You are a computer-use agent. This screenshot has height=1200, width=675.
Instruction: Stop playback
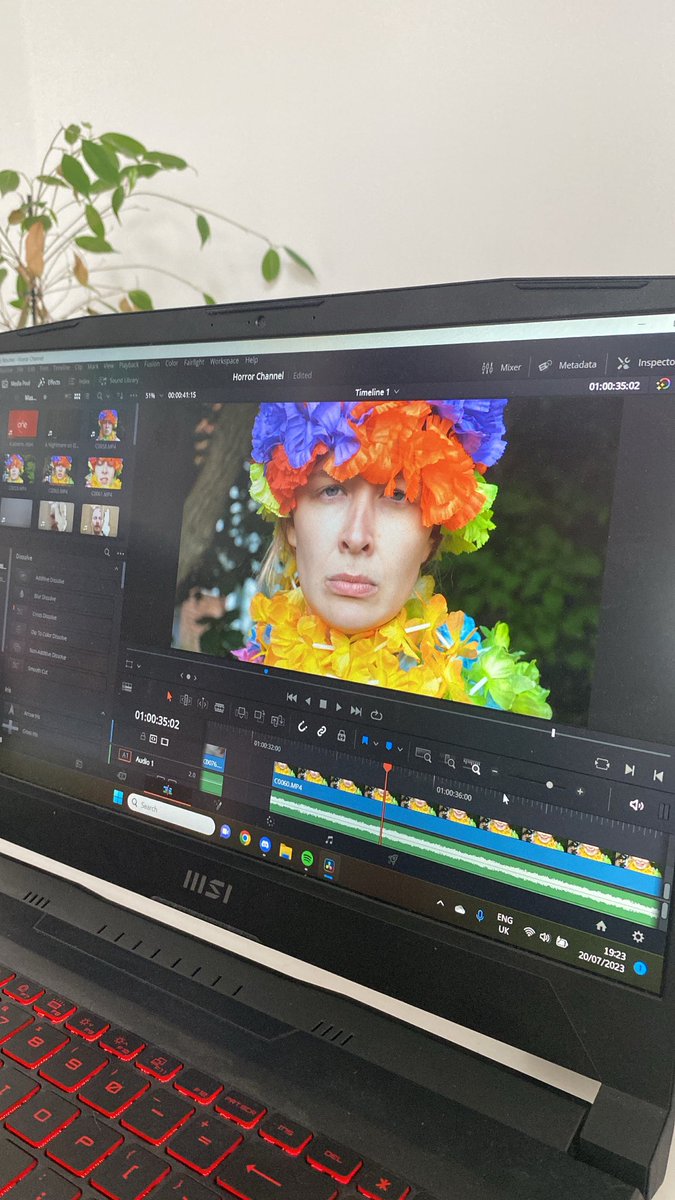point(323,703)
